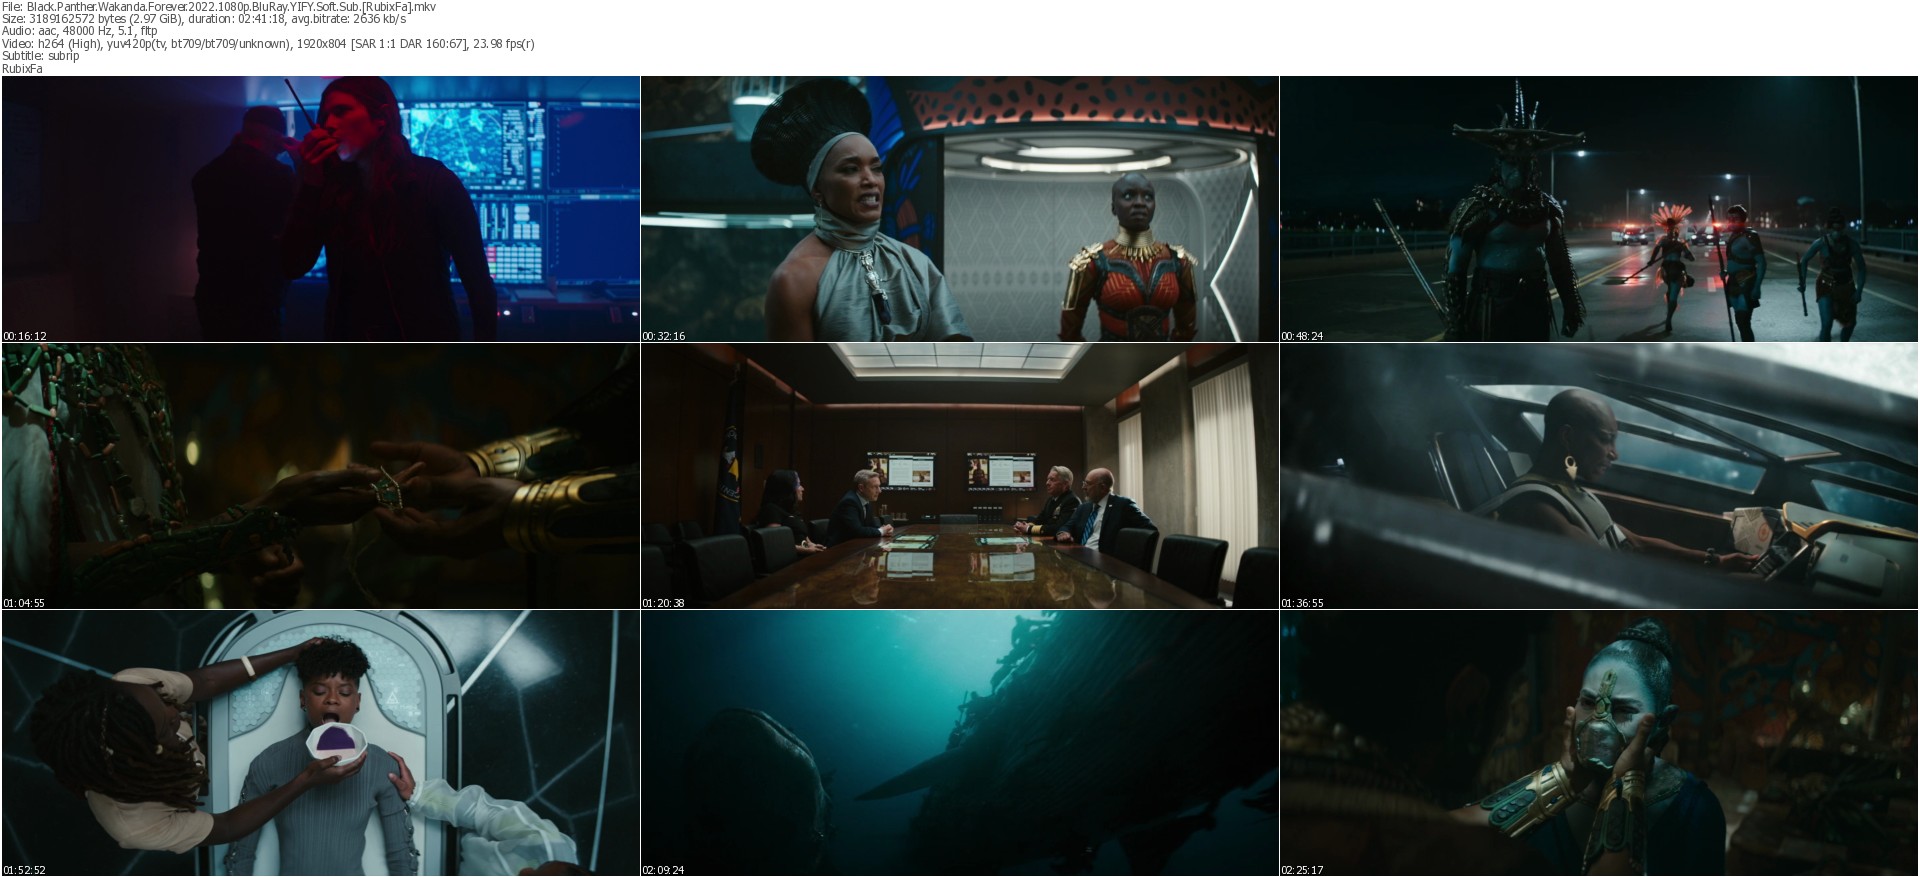Click the Subtitle: subrip line
This screenshot has height=877, width=1920.
coord(41,56)
